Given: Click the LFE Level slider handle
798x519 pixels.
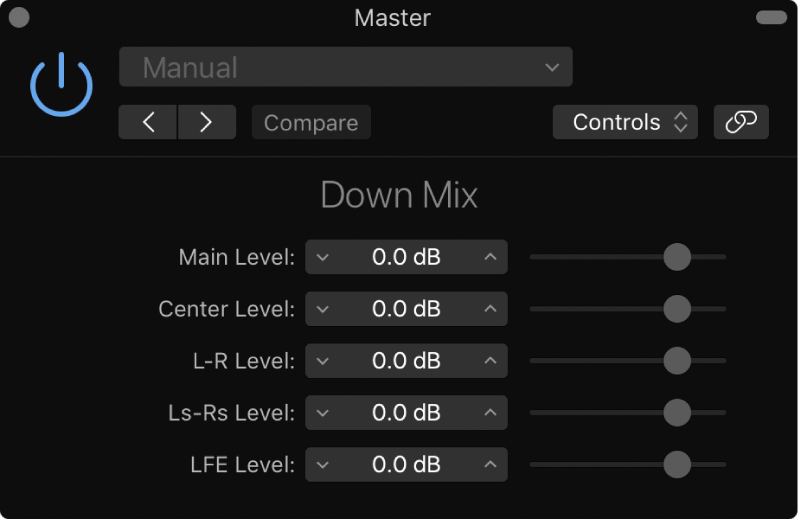Looking at the screenshot, I should pyautogui.click(x=677, y=464).
